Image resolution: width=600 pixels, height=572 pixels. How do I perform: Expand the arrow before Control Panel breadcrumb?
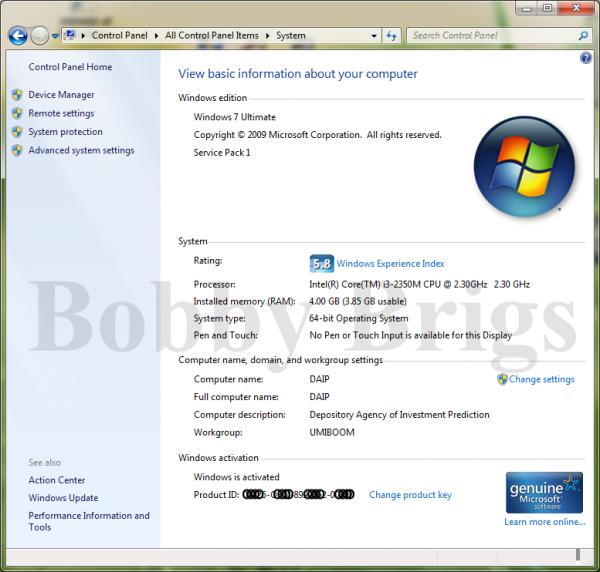83,36
